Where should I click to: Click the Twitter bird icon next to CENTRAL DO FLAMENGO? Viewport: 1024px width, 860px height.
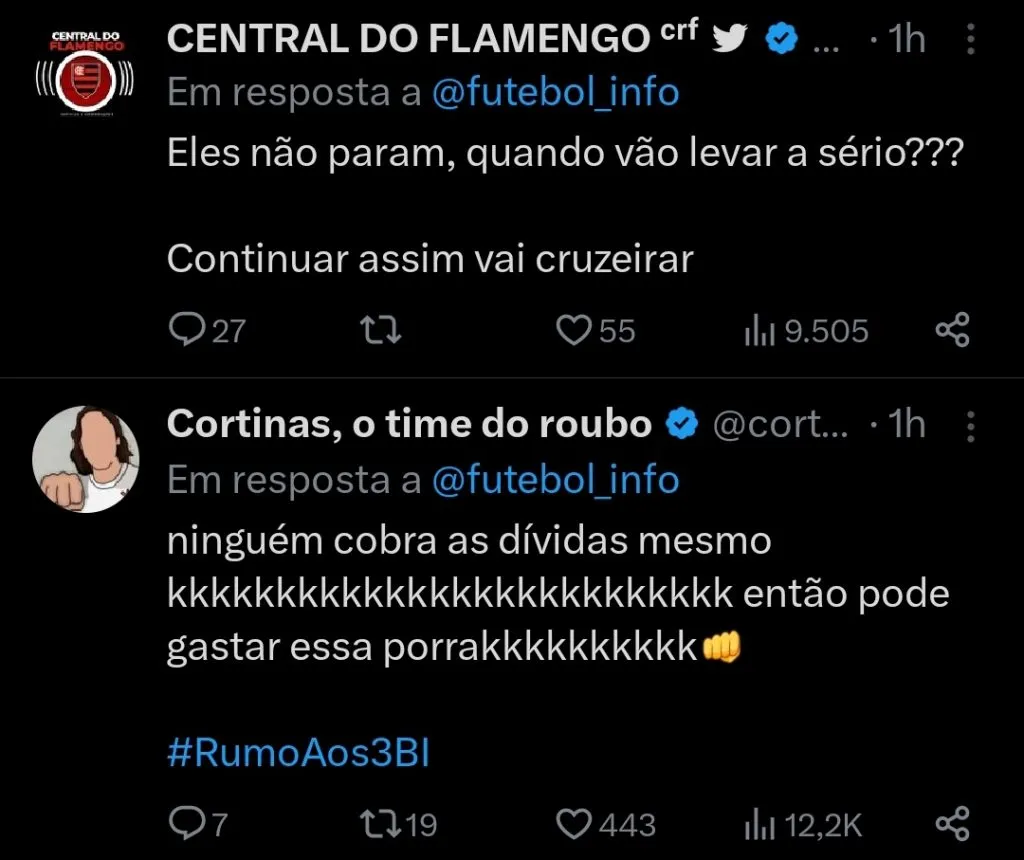731,37
